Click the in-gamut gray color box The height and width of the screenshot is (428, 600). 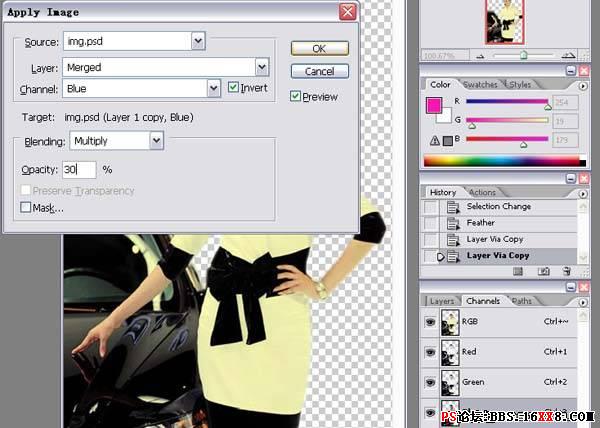point(447,141)
